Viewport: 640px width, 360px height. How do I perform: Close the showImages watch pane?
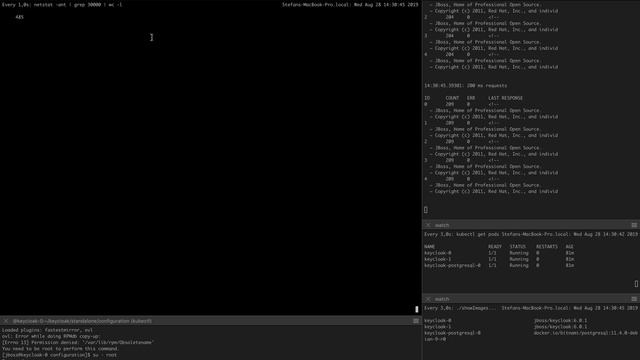[x=428, y=299]
